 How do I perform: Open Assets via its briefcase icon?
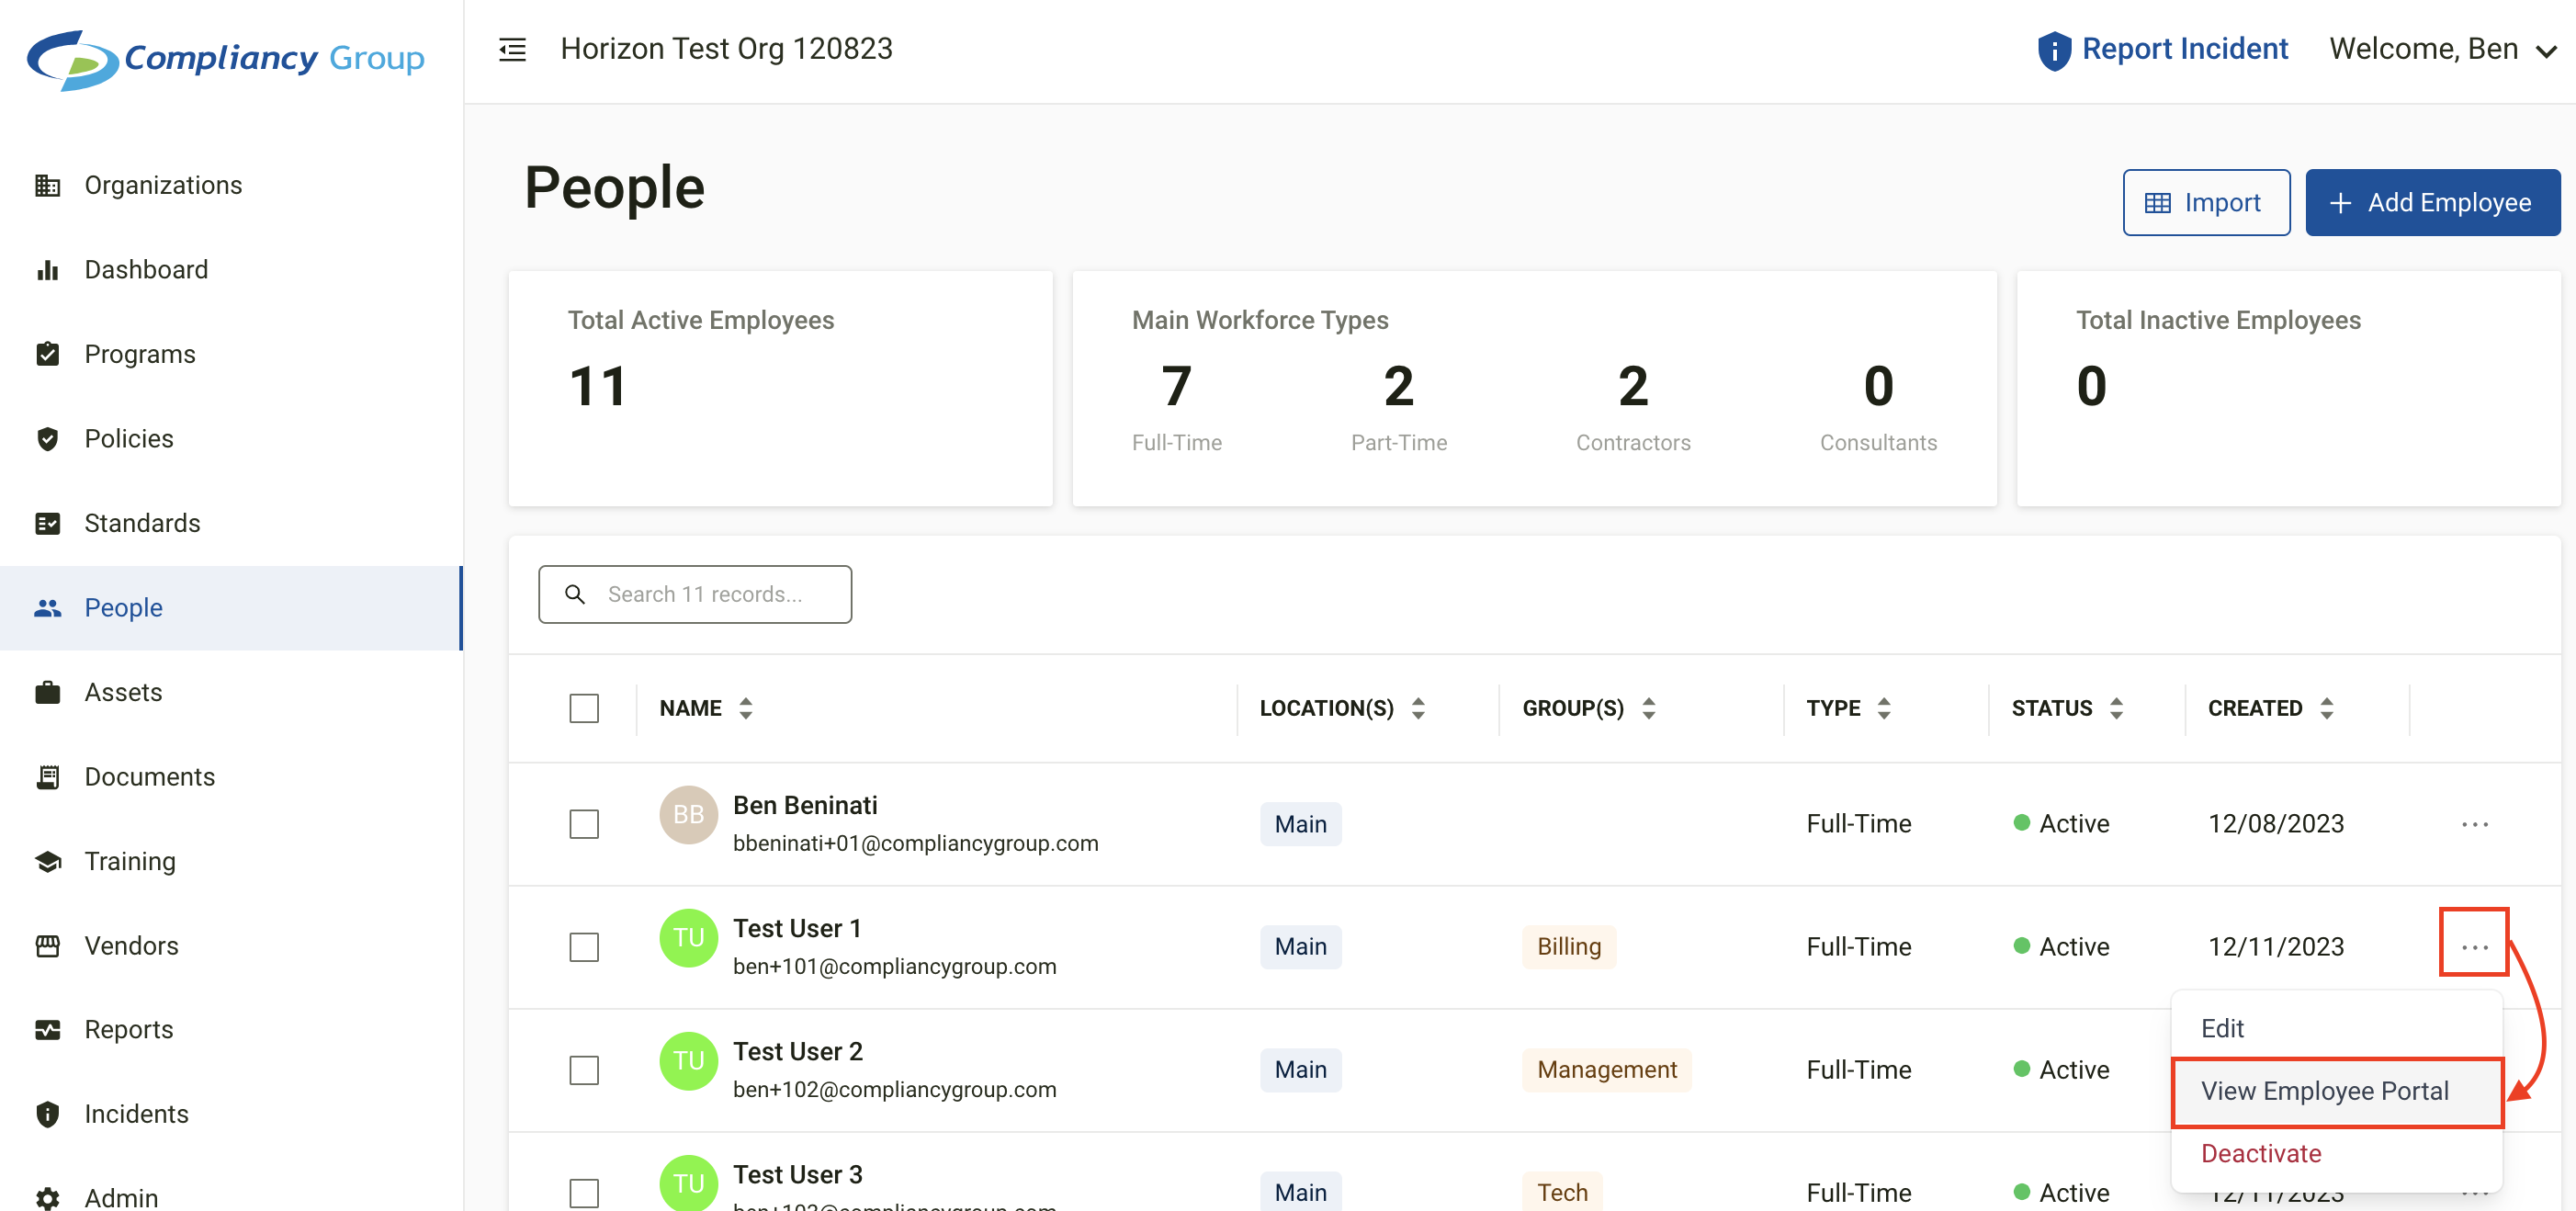(47, 692)
